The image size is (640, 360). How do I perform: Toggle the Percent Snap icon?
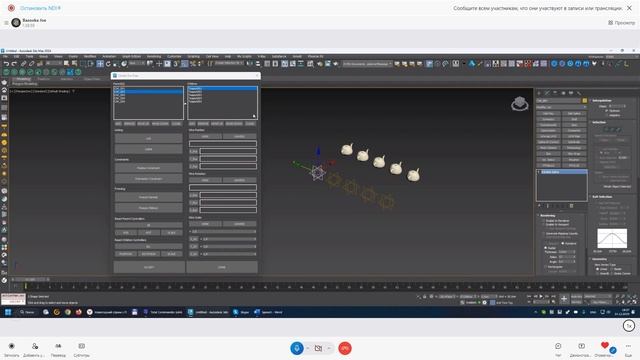click(193, 64)
